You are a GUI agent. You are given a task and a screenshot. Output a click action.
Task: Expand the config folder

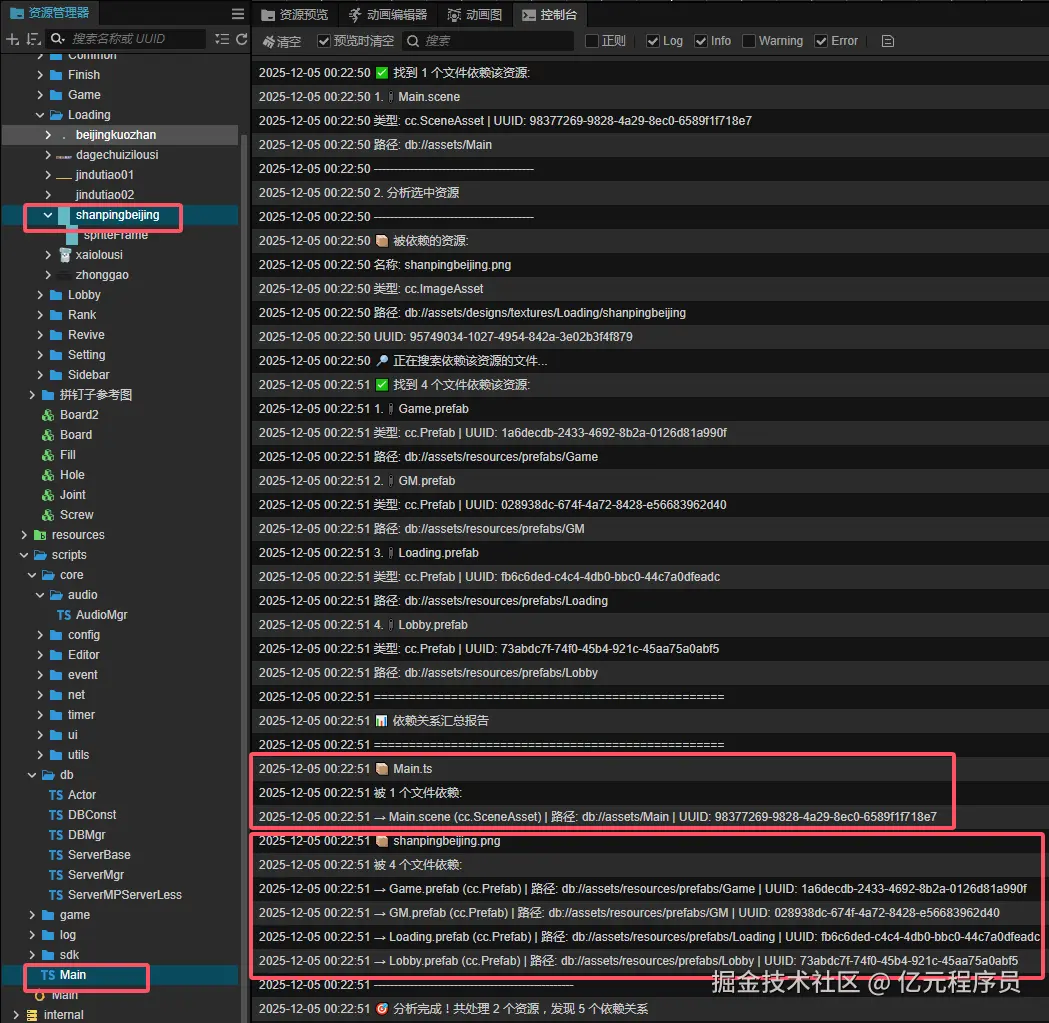tap(40, 635)
